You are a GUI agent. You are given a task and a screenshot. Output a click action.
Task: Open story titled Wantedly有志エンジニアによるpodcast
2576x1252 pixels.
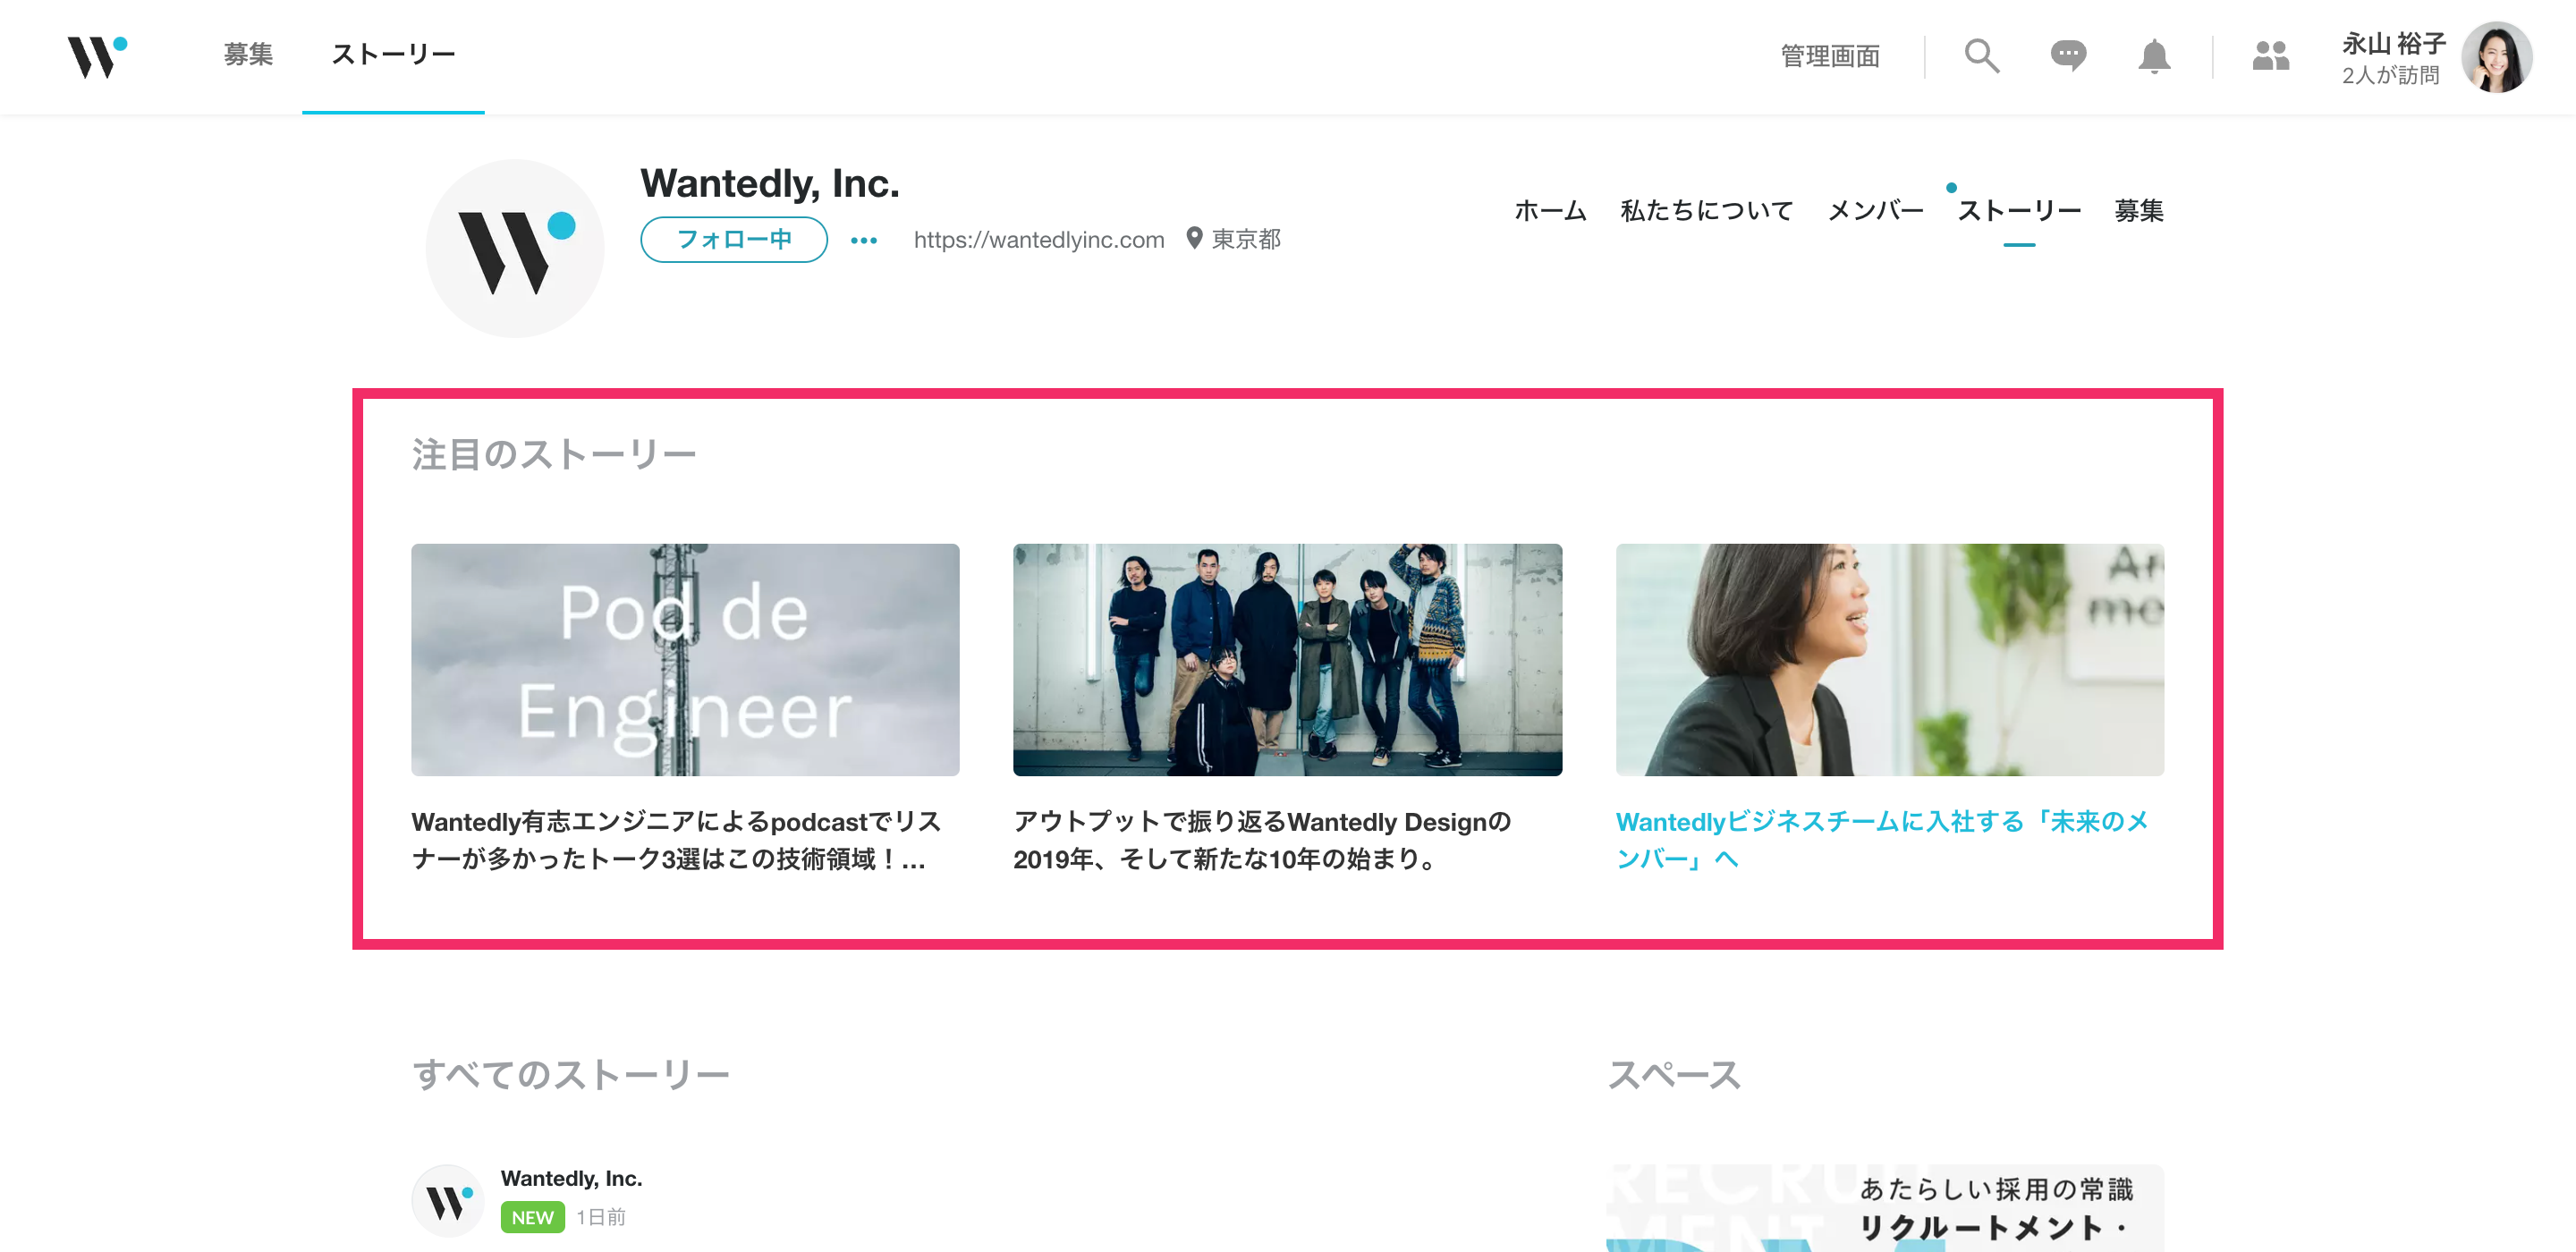pos(677,840)
